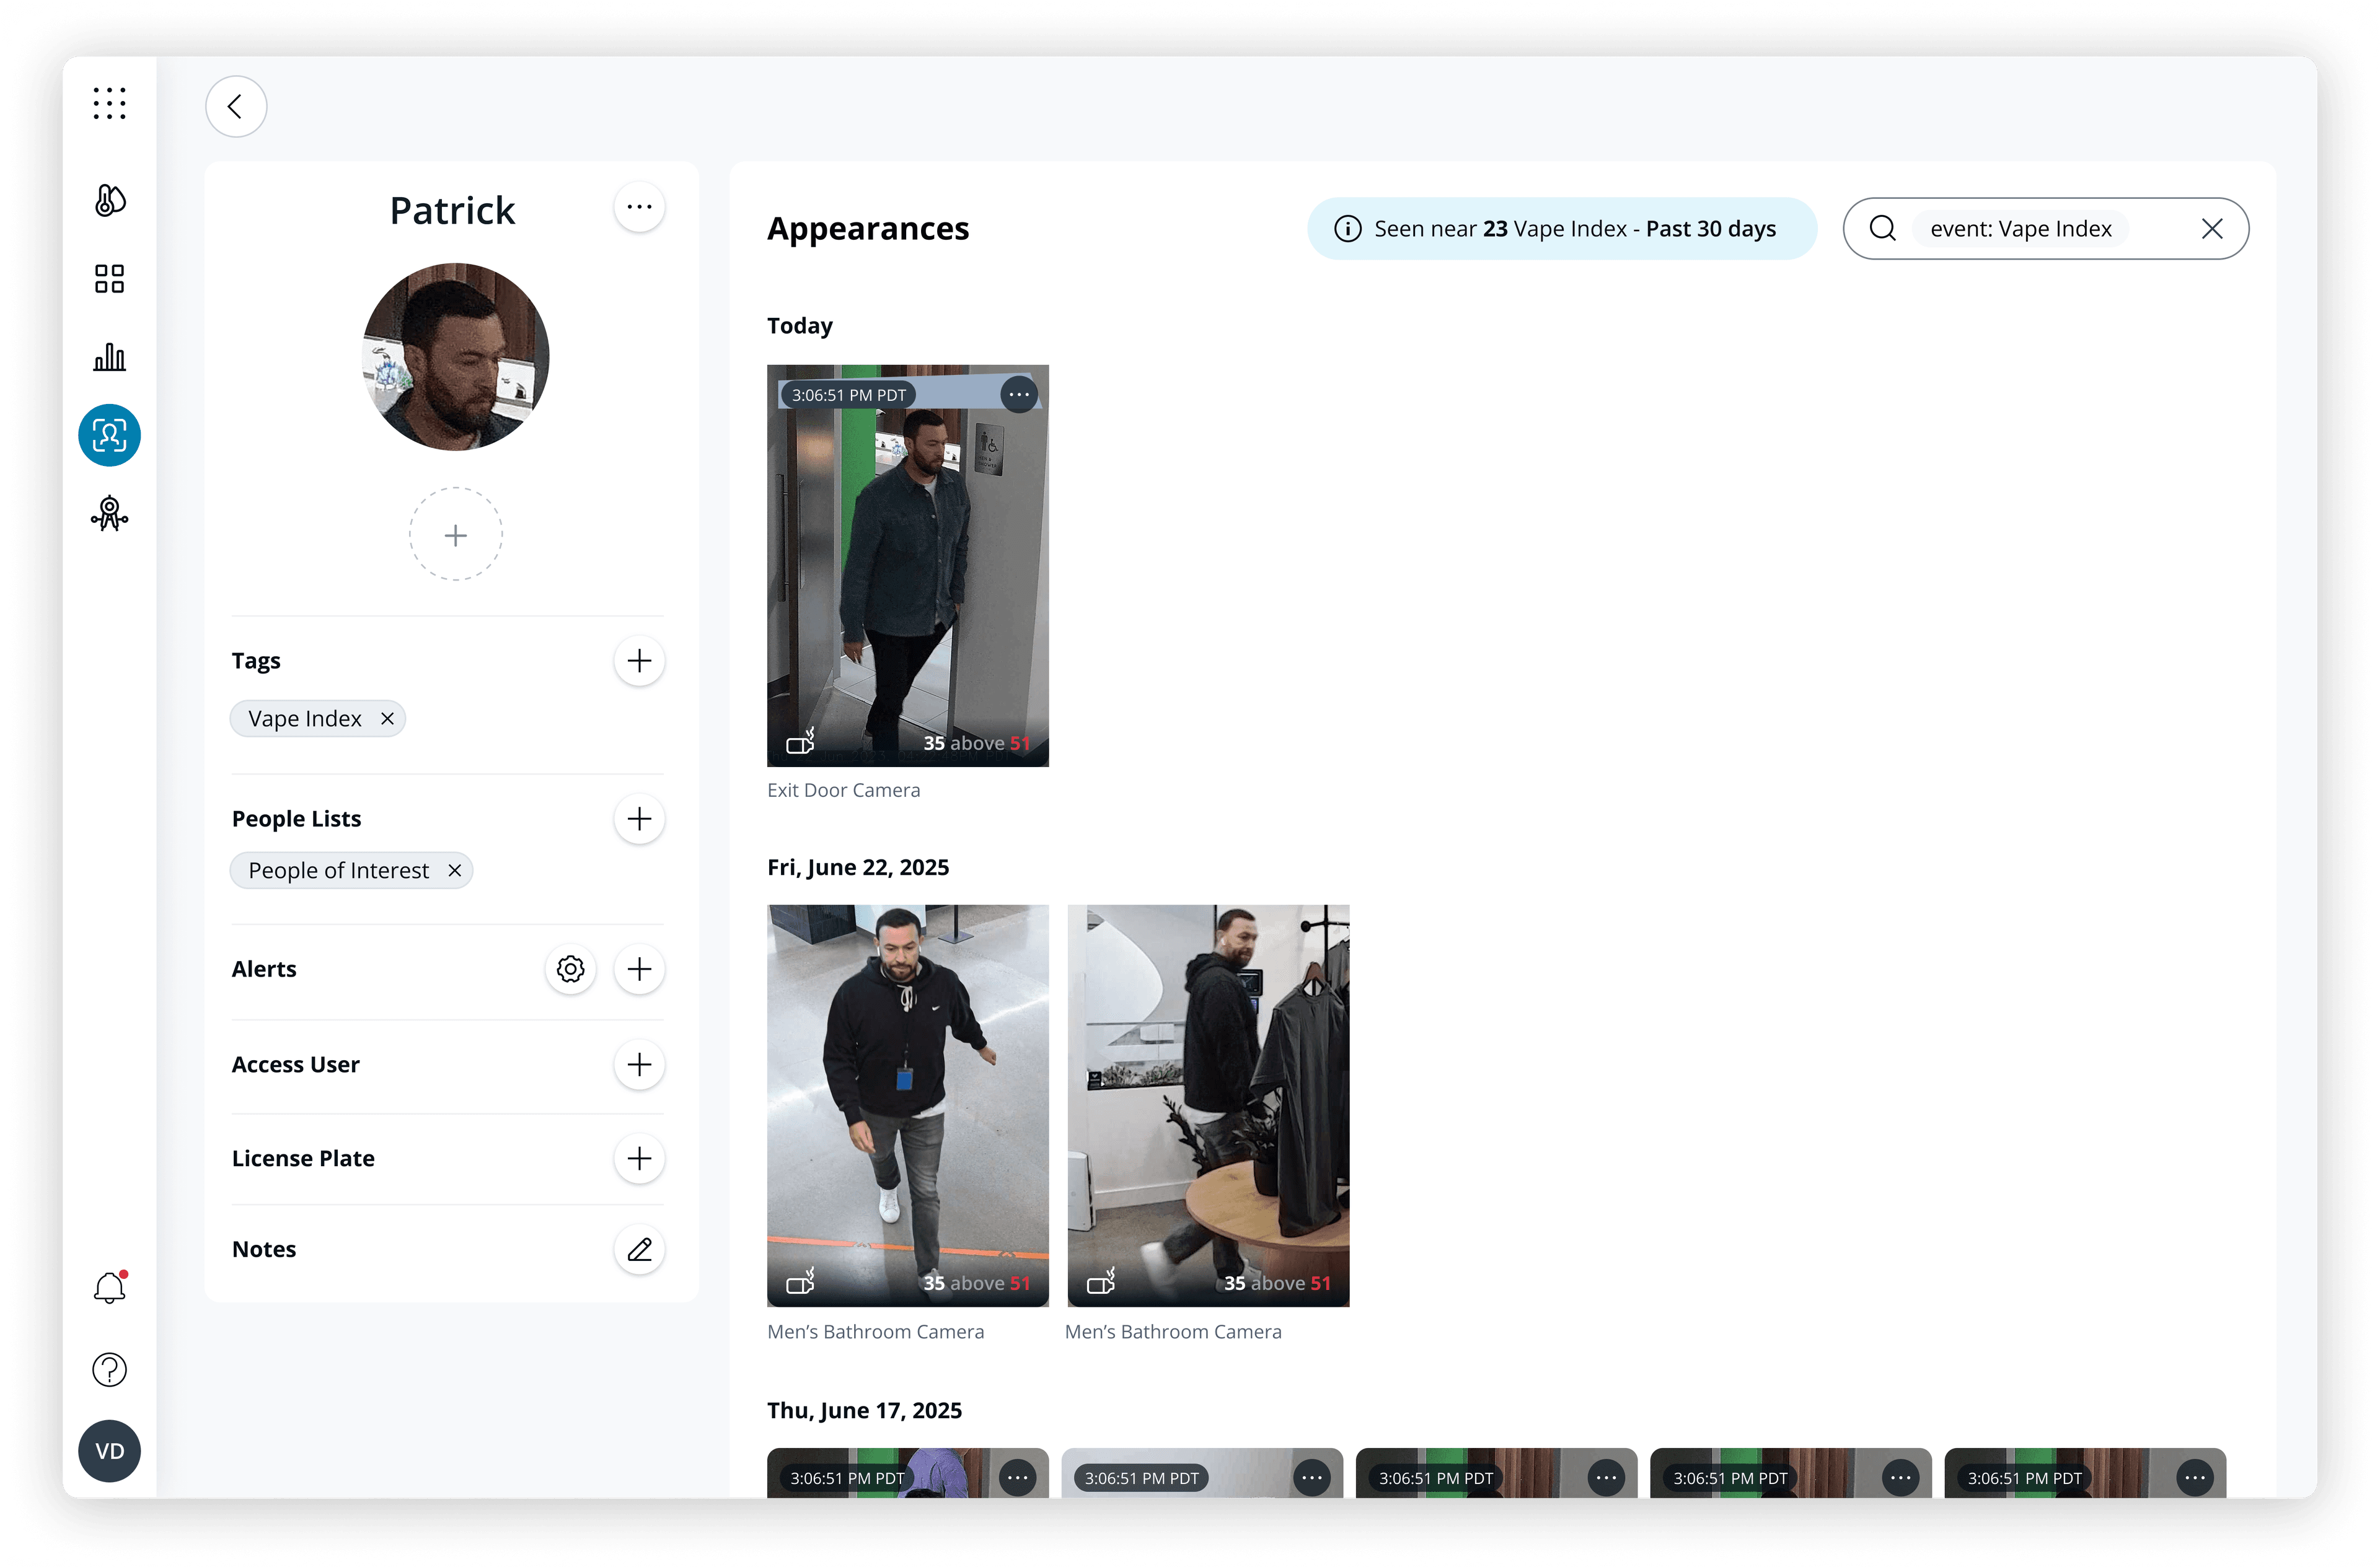2380x1567 pixels.
Task: Open the analytics bar-chart icon
Action: 109,357
